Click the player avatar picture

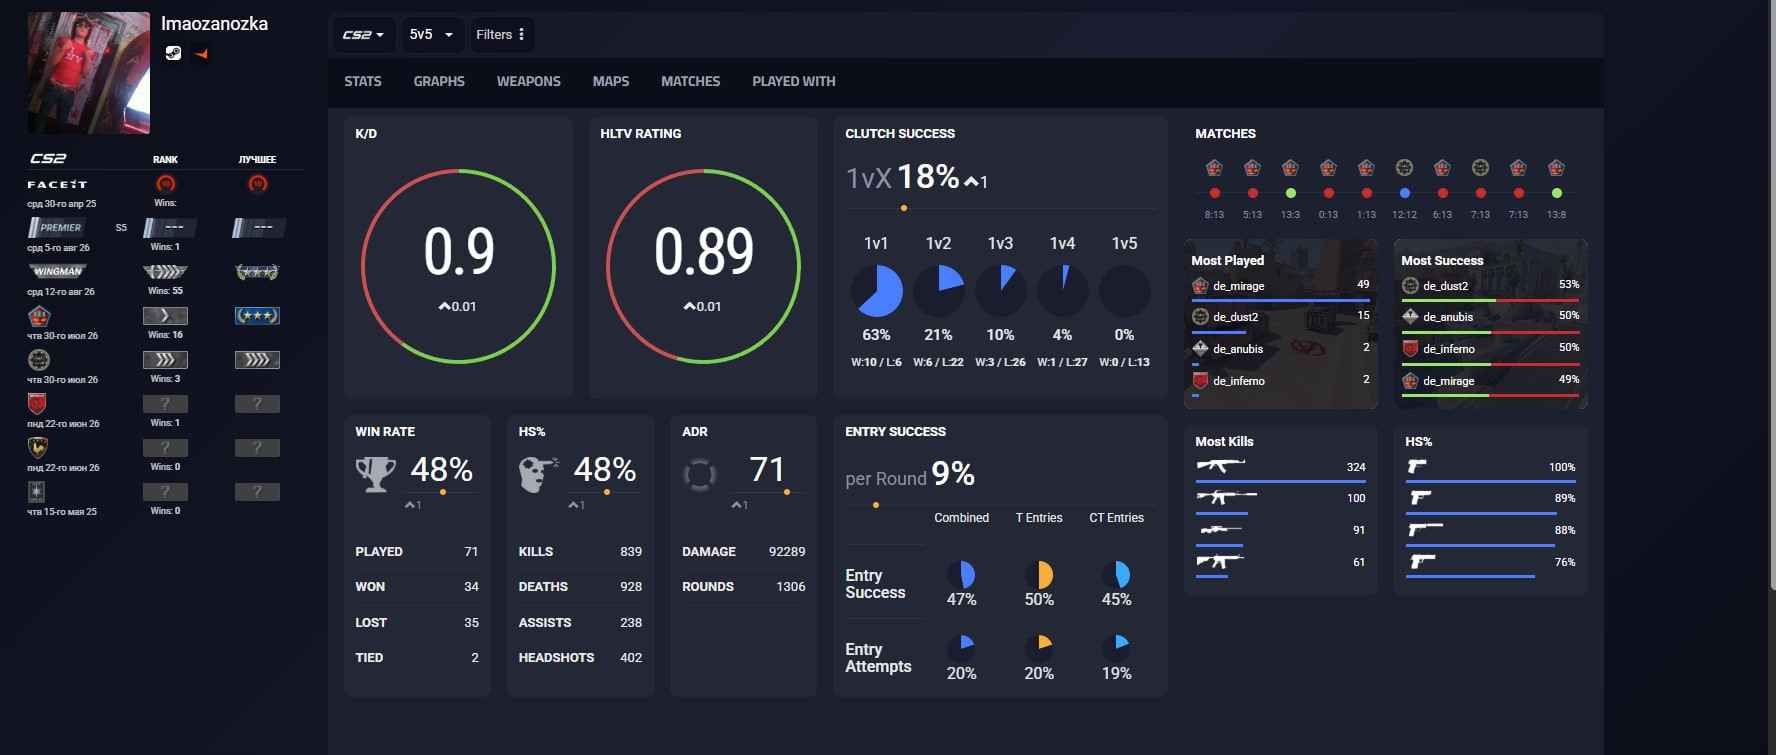(x=89, y=73)
